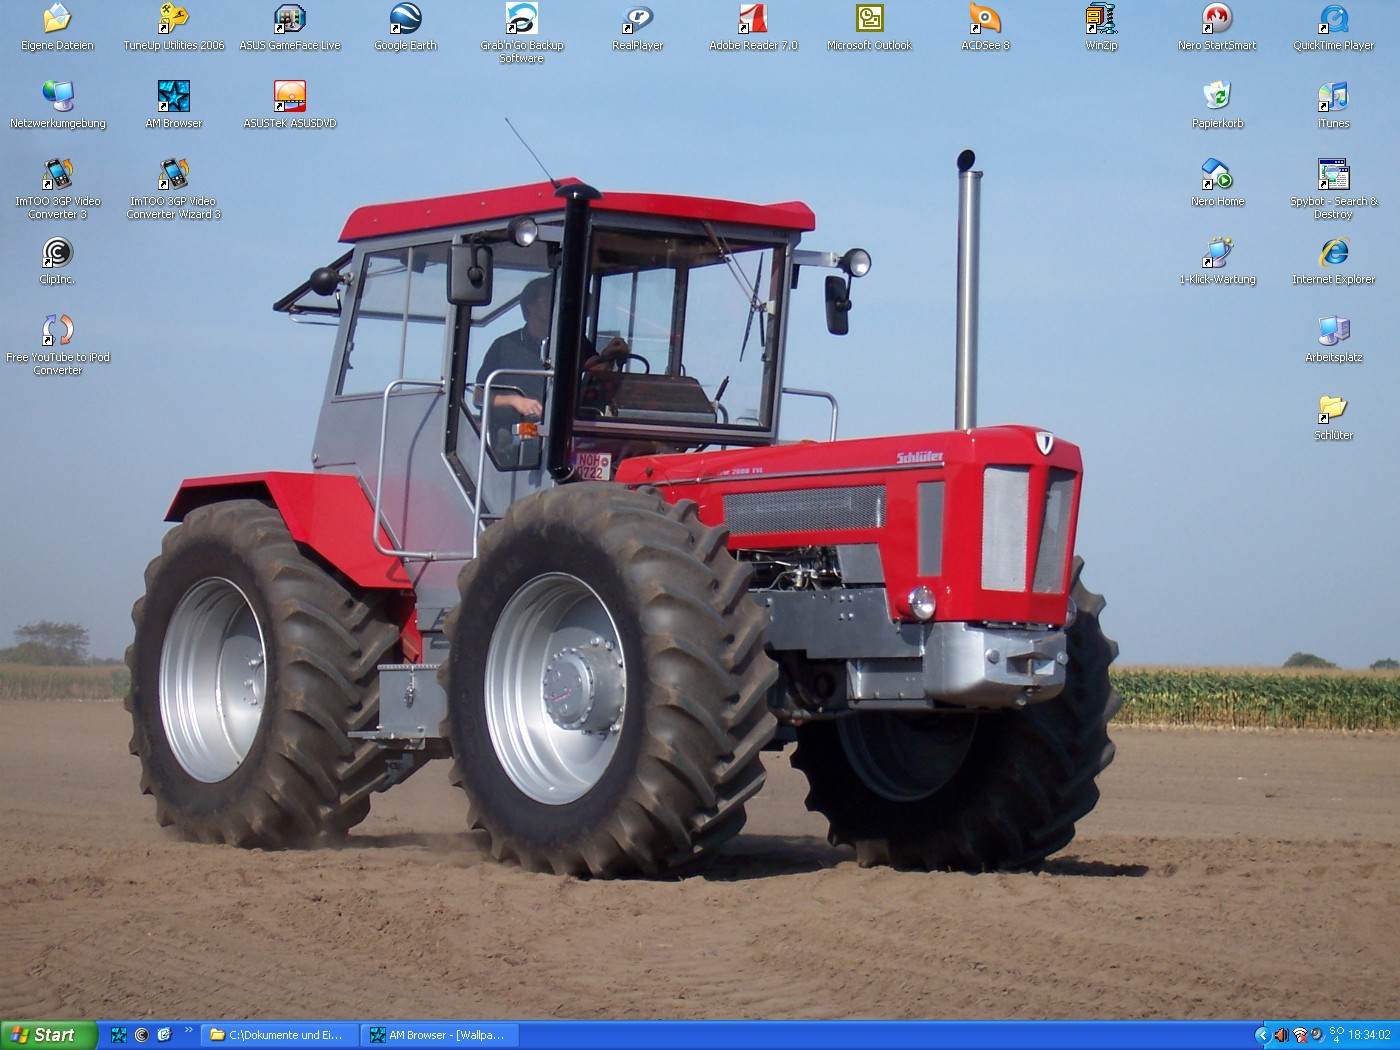Switch to C:\Dokumente und Ei... taskbar window

[277, 1035]
